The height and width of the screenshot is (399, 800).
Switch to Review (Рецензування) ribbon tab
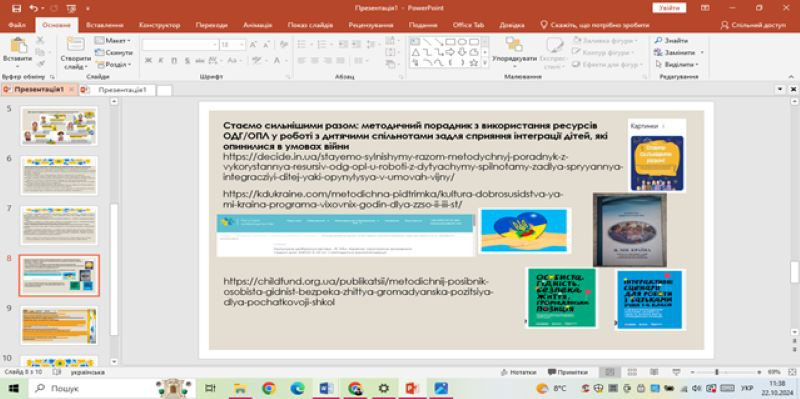(371, 25)
